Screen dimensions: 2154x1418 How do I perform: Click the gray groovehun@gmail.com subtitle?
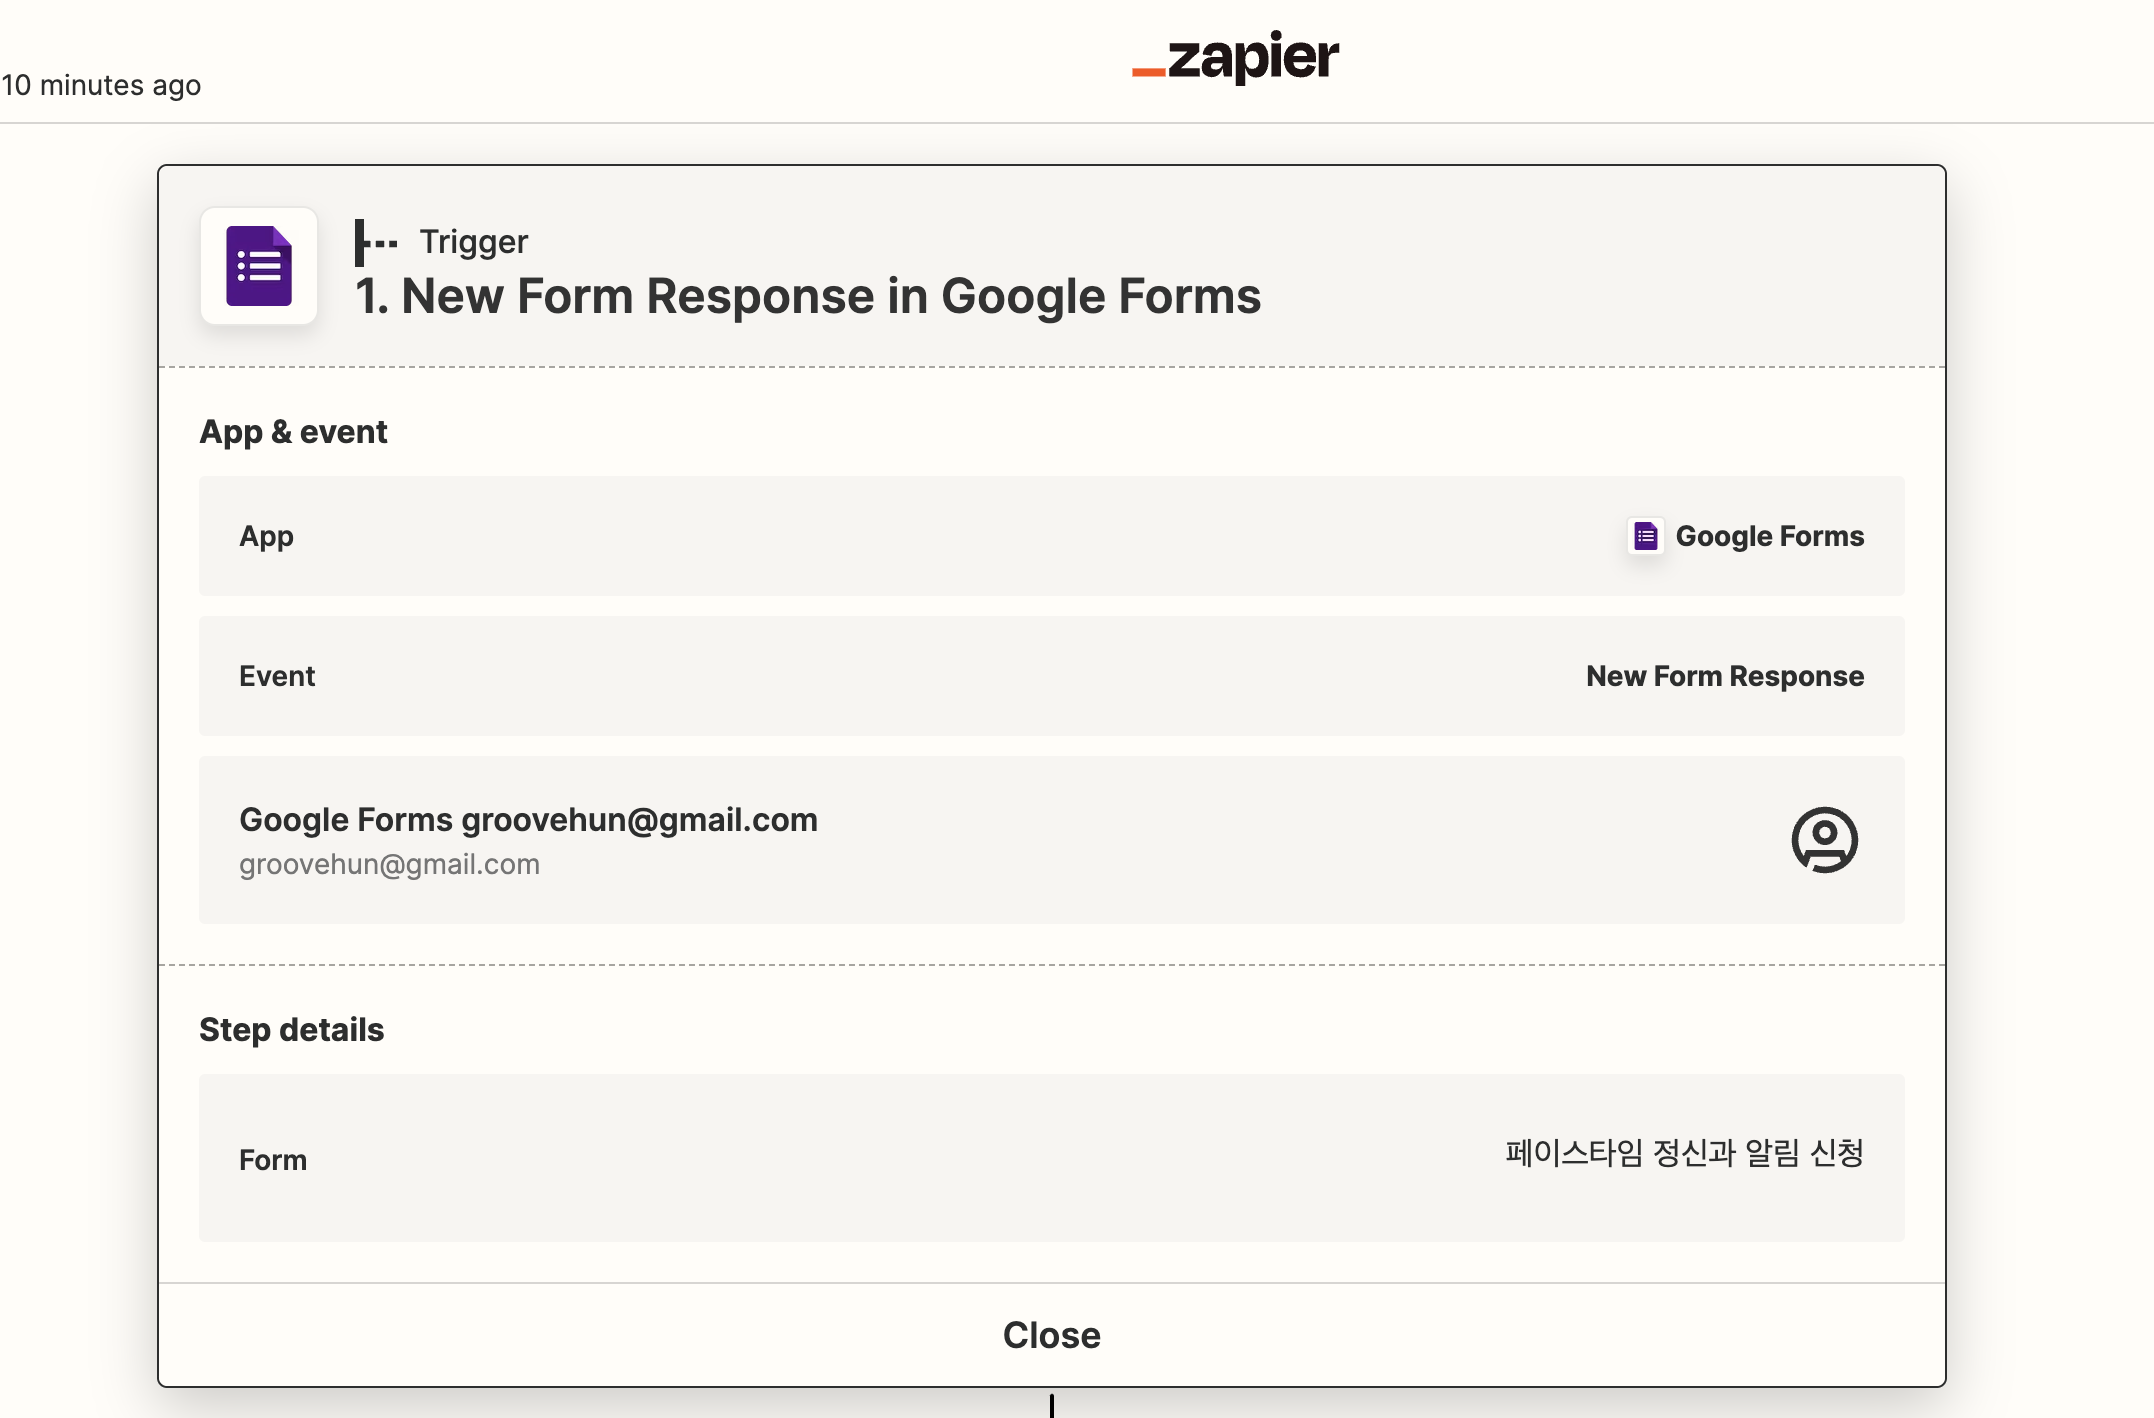[x=389, y=864]
